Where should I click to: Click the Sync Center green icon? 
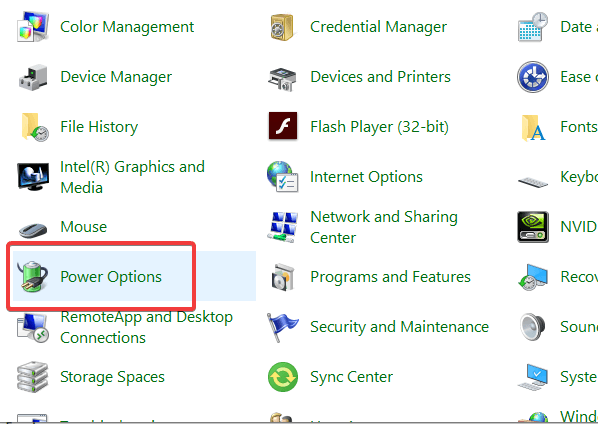click(x=283, y=377)
